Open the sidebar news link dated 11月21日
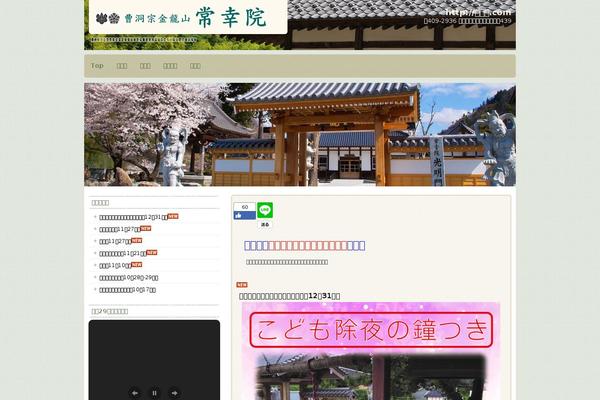 click(122, 253)
